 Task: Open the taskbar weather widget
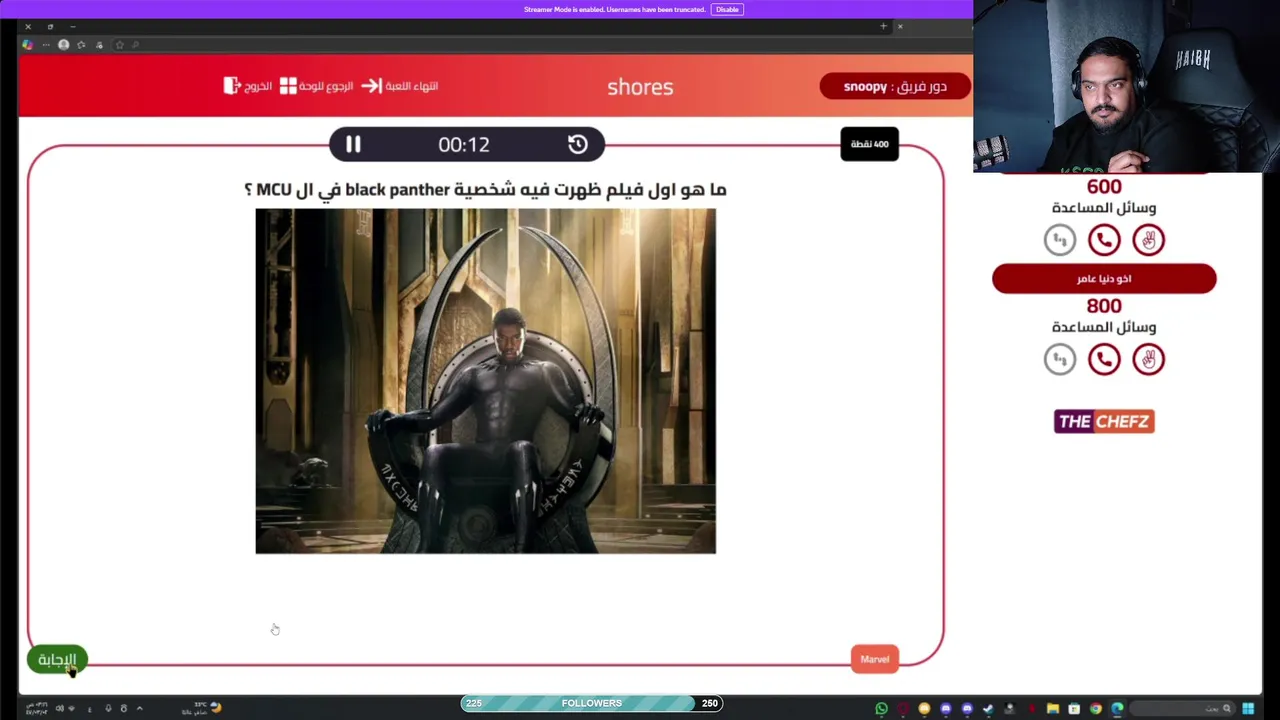(x=202, y=708)
